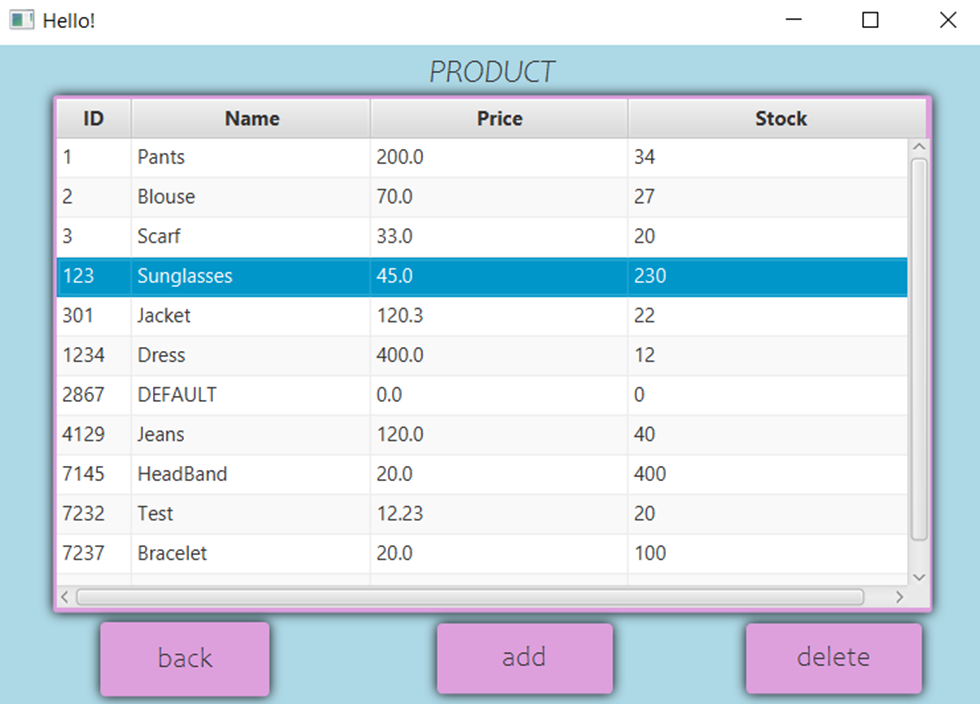Click stock cell 40
Viewport: 980px width, 704px height.
[768, 435]
